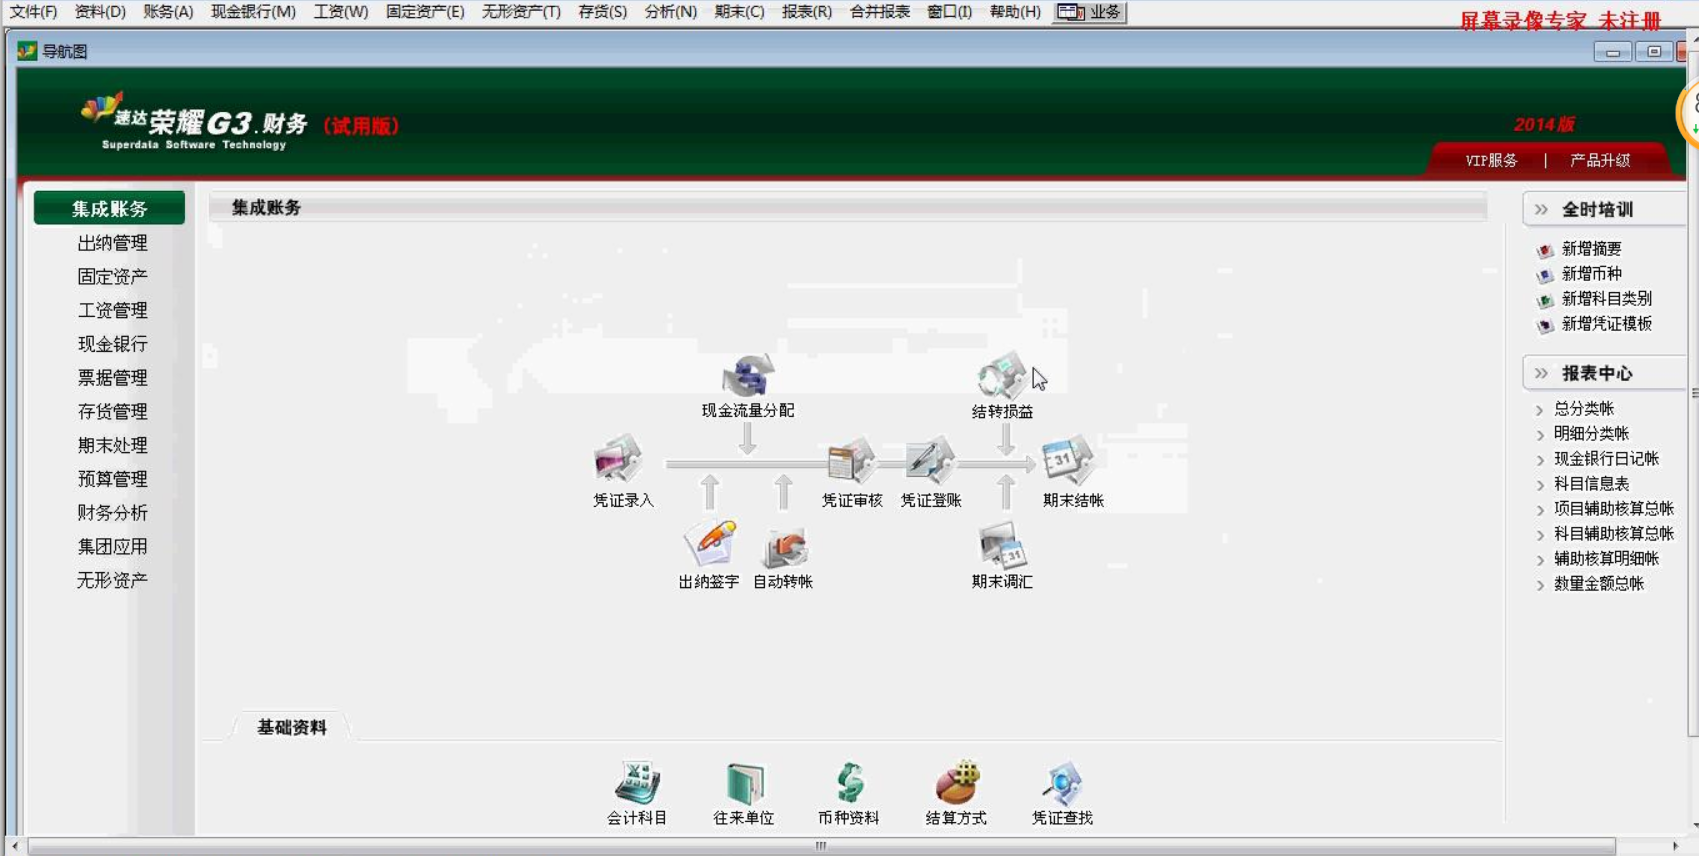Select 财务分析 in the sidebar

click(112, 513)
